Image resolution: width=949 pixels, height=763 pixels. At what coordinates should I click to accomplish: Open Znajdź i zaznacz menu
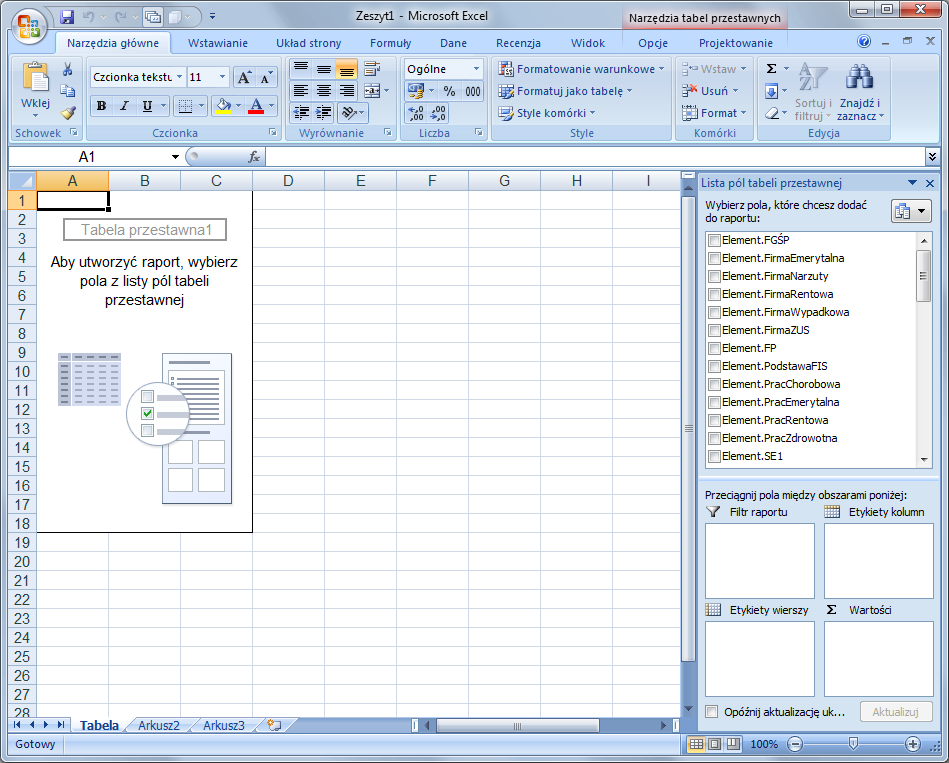pos(860,91)
